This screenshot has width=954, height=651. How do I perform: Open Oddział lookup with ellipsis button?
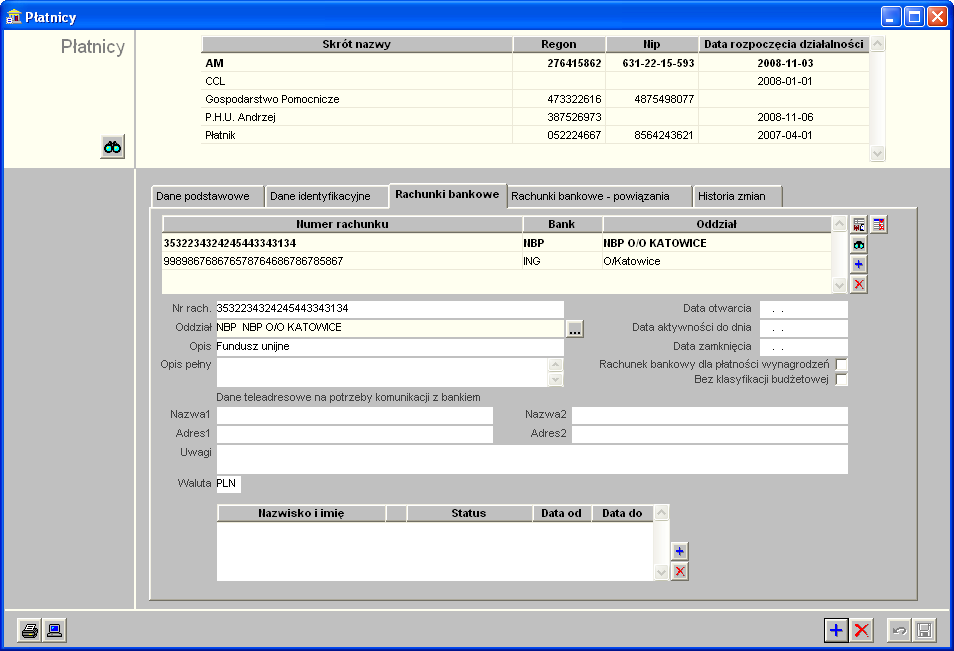[x=575, y=329]
